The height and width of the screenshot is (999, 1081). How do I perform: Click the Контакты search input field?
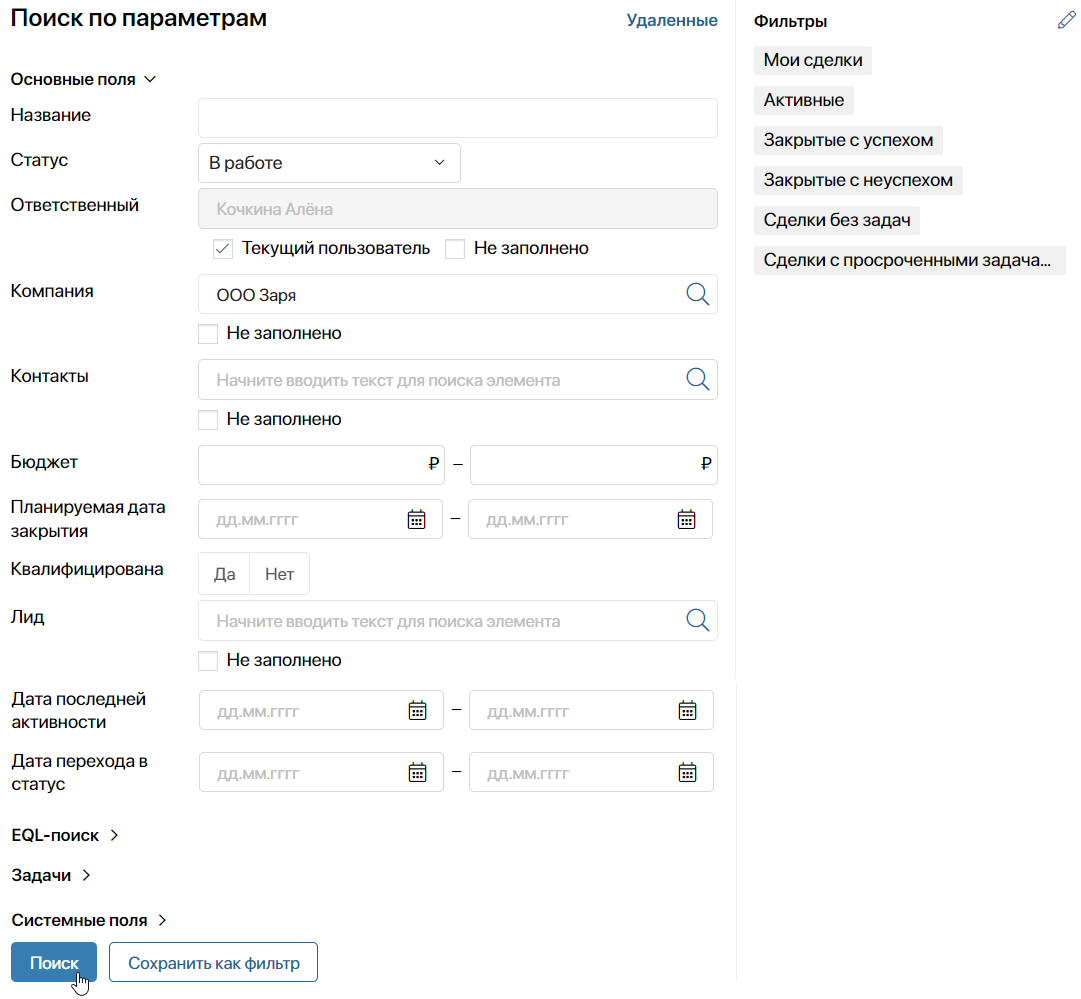click(458, 379)
